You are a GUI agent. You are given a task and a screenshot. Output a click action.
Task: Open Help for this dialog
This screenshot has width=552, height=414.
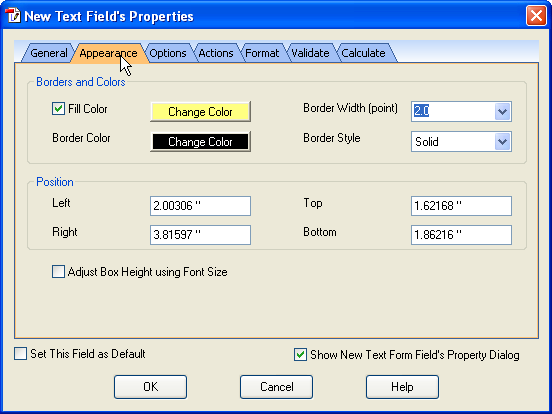pyautogui.click(x=402, y=387)
